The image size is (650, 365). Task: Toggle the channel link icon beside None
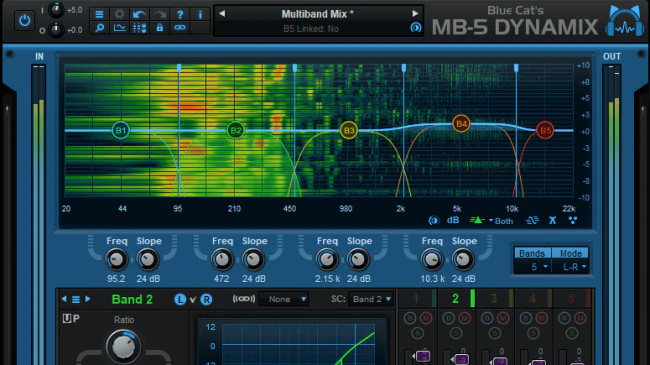[x=244, y=299]
